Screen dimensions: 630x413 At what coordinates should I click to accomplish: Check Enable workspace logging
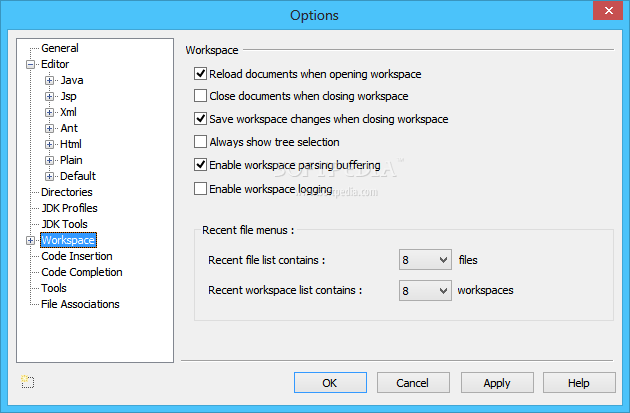click(x=200, y=188)
